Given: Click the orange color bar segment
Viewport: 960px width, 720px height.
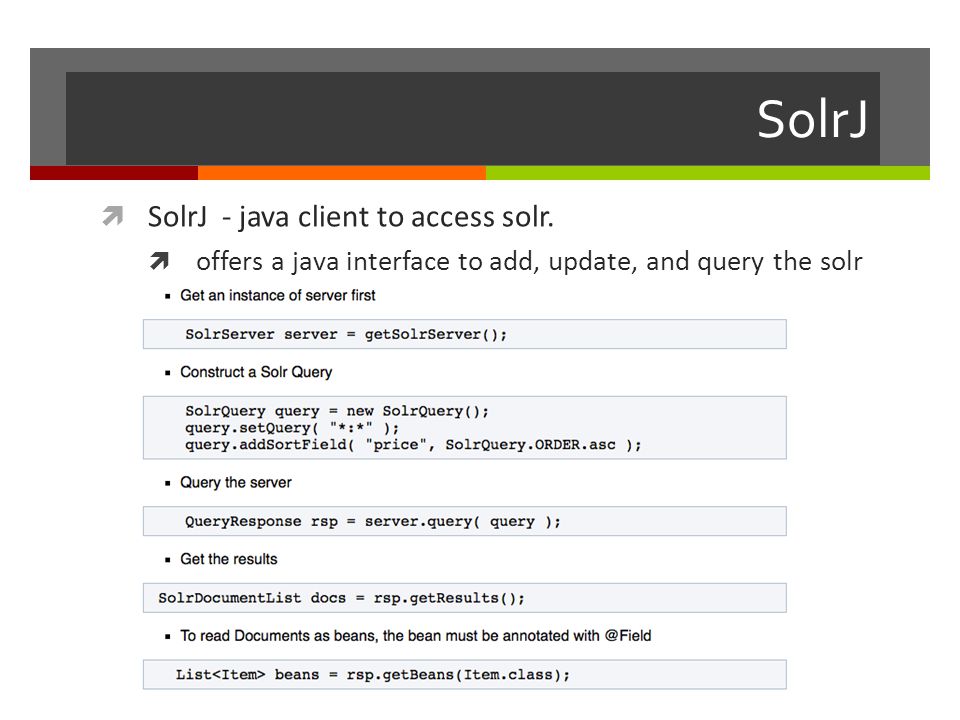Looking at the screenshot, I should coord(342,173).
